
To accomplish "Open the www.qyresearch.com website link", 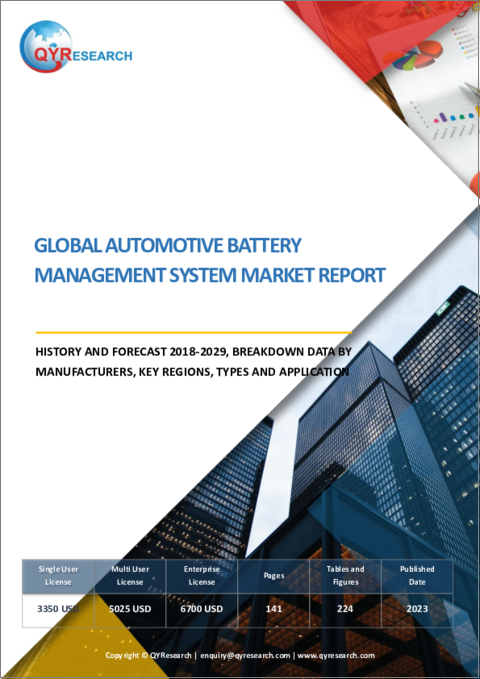I will coord(336,655).
